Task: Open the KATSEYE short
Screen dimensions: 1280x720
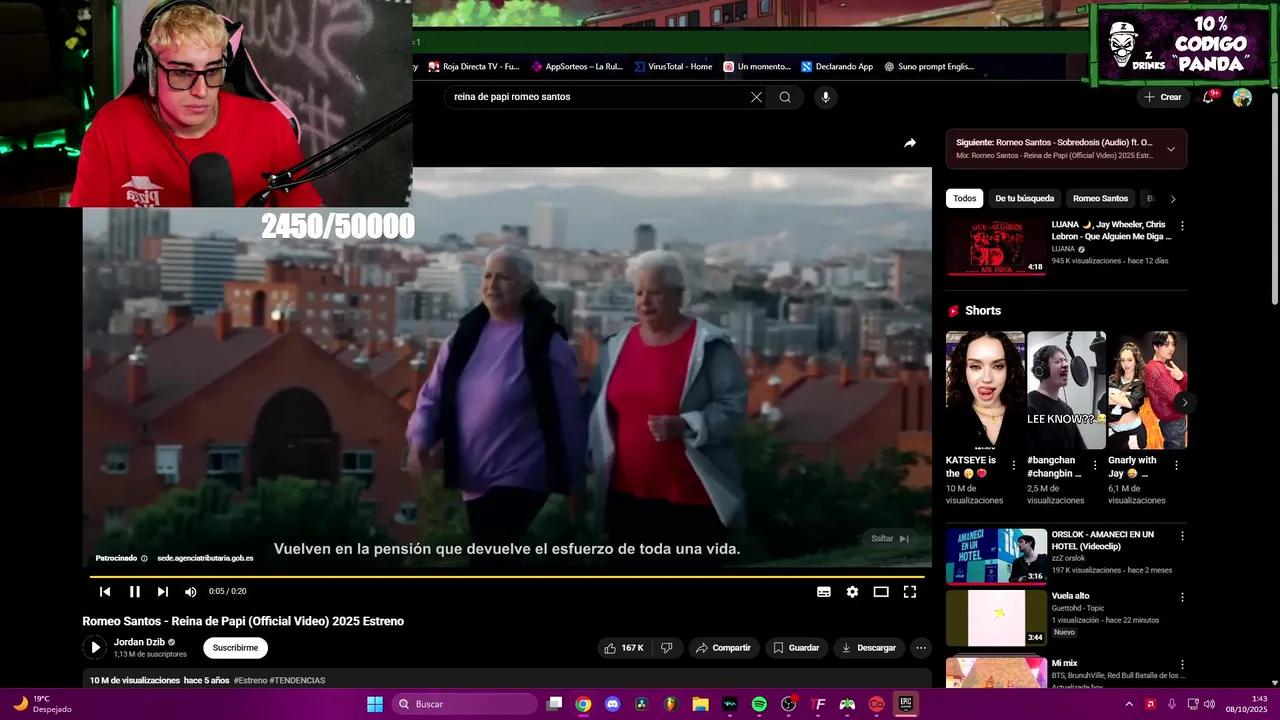Action: point(985,390)
